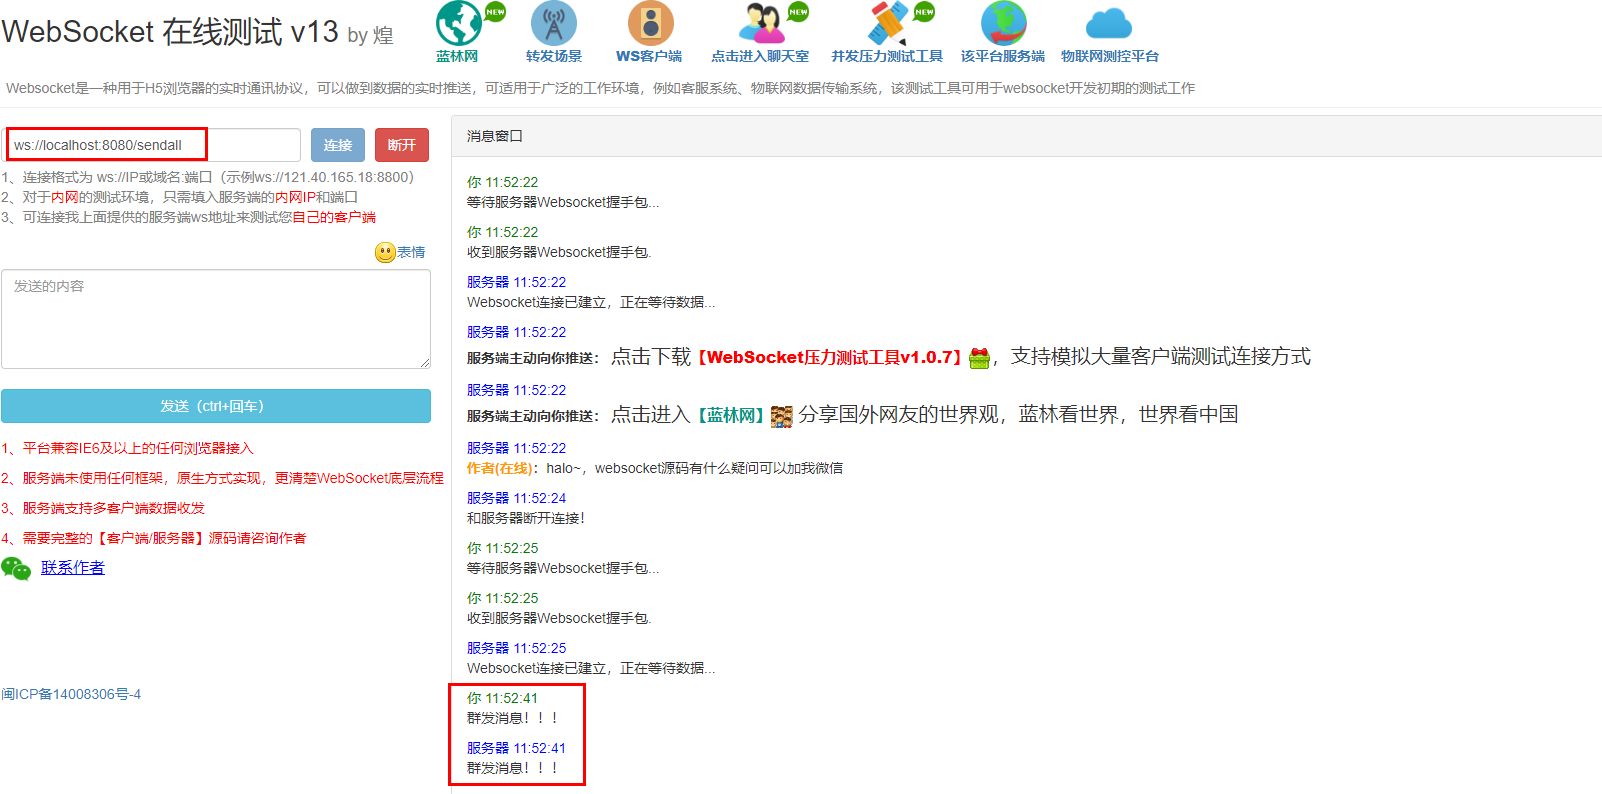Focus the 发送的内容 message textarea
1602x794 pixels.
(216, 319)
